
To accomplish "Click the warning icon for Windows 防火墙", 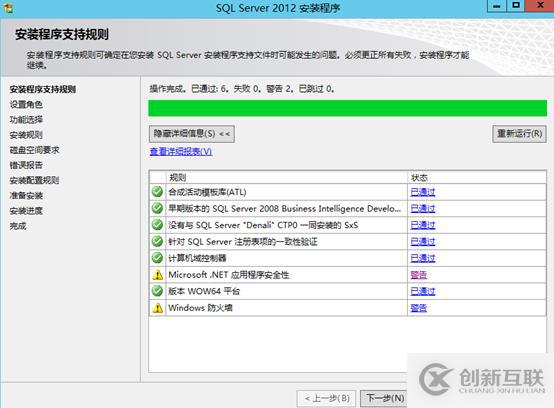I will pyautogui.click(x=158, y=308).
